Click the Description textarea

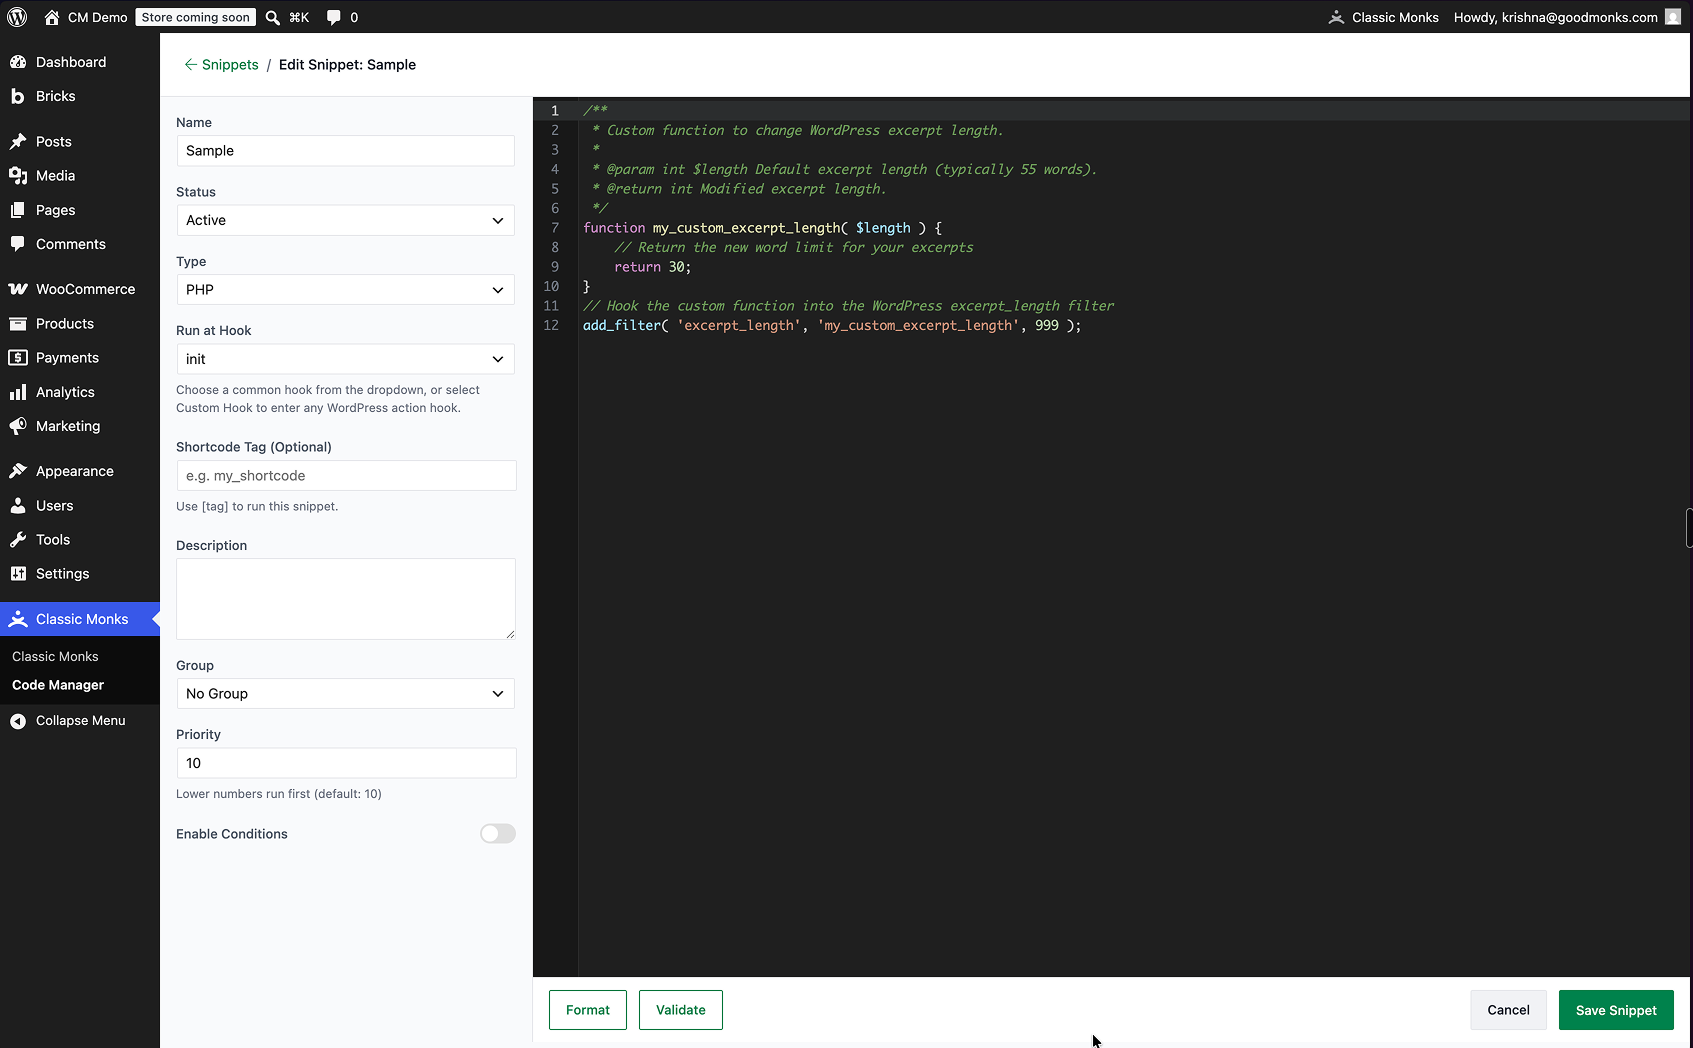tap(346, 599)
